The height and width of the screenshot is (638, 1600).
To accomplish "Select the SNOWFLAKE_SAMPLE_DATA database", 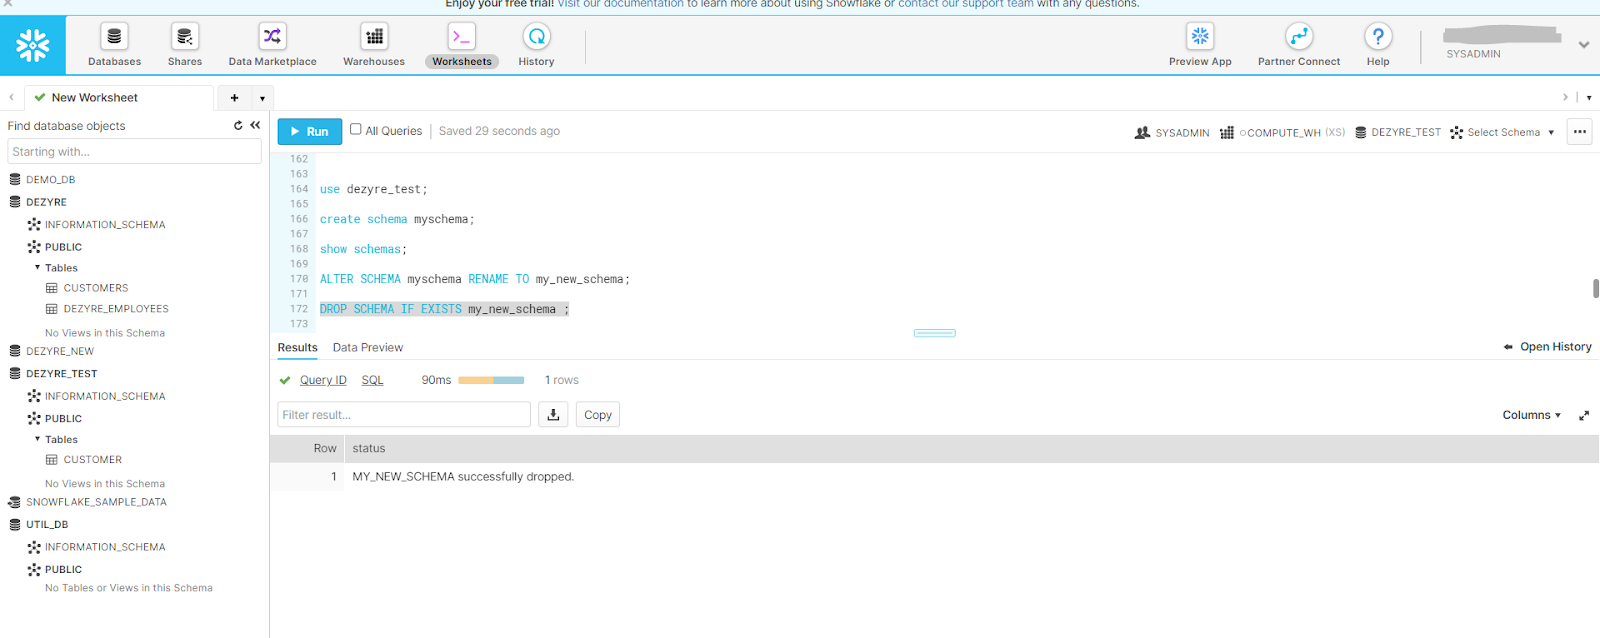I will tap(96, 503).
